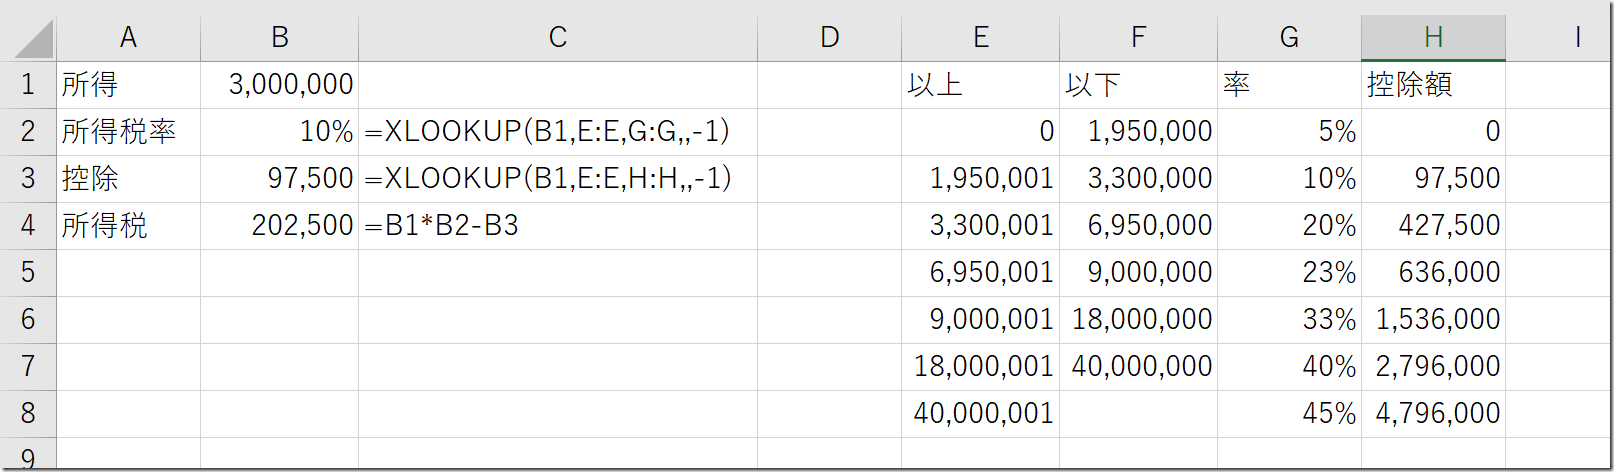Select column C header
This screenshot has height=472, width=1614.
[x=558, y=38]
